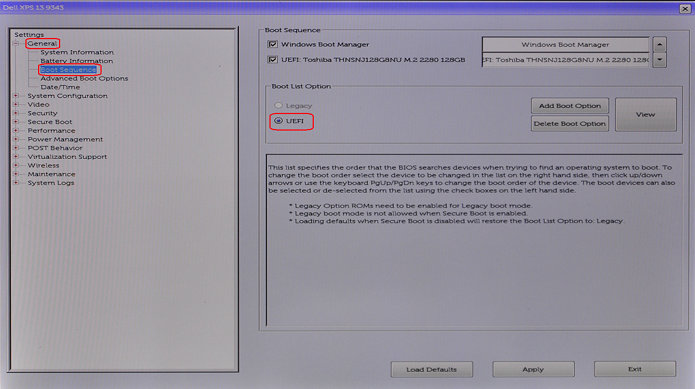Expand the Secure Boot node
The height and width of the screenshot is (389, 695).
(16, 122)
